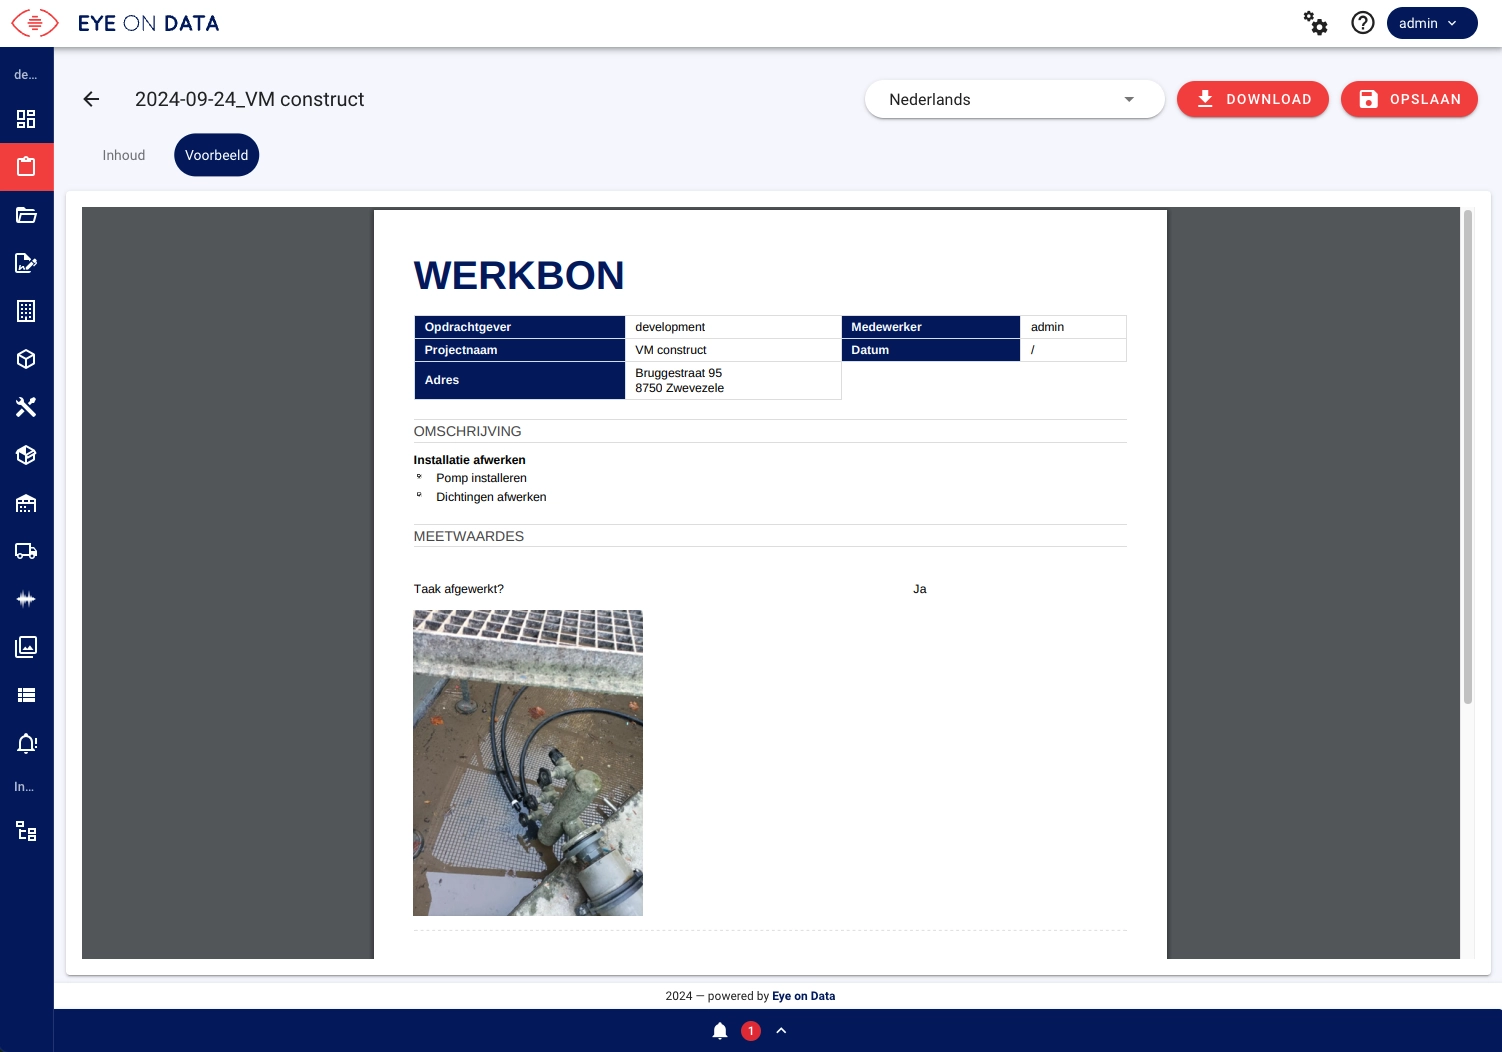Go back using the arrow icon
Image resolution: width=1502 pixels, height=1052 pixels.
tap(91, 99)
